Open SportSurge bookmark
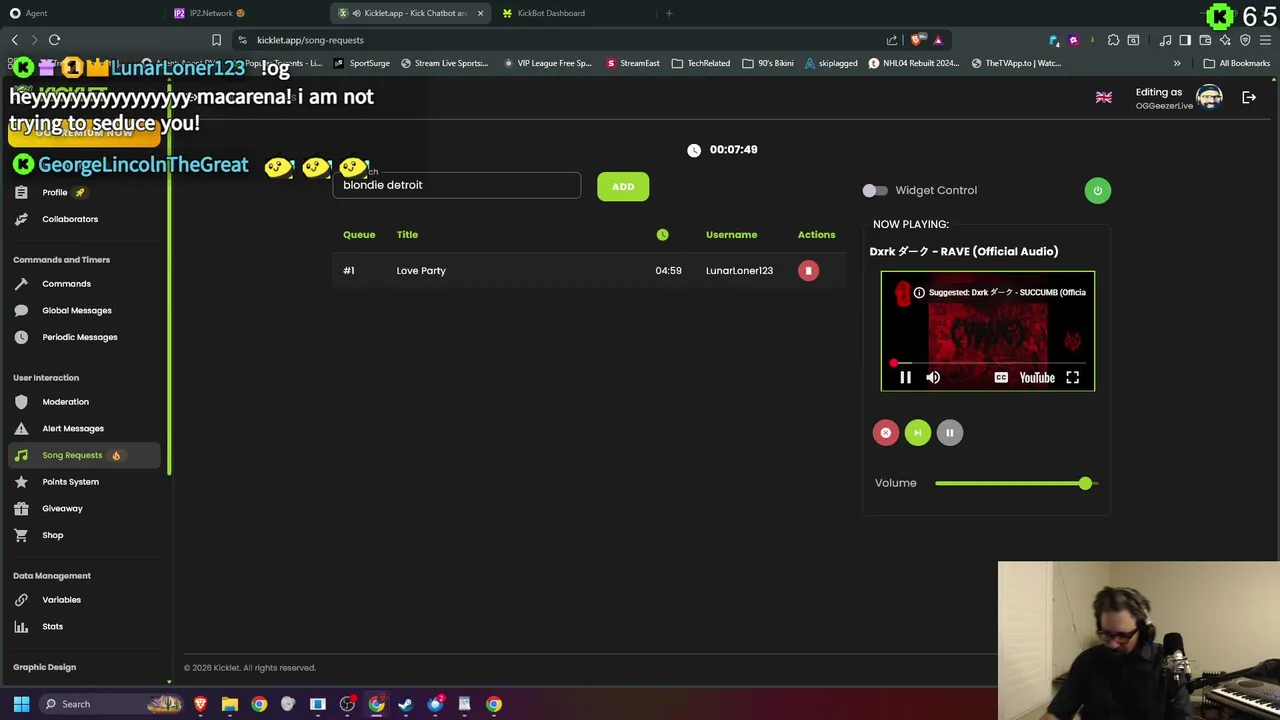This screenshot has height=720, width=1280. click(362, 63)
